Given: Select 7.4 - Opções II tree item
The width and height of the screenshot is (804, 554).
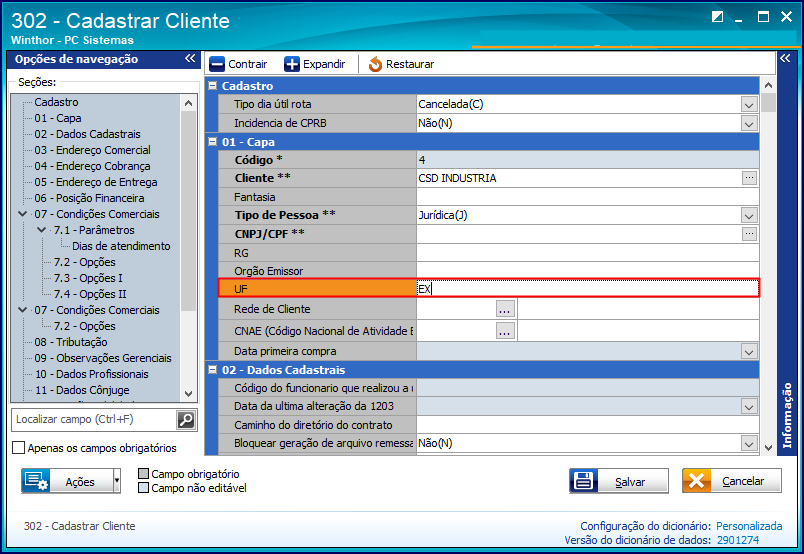Looking at the screenshot, I should [x=90, y=294].
